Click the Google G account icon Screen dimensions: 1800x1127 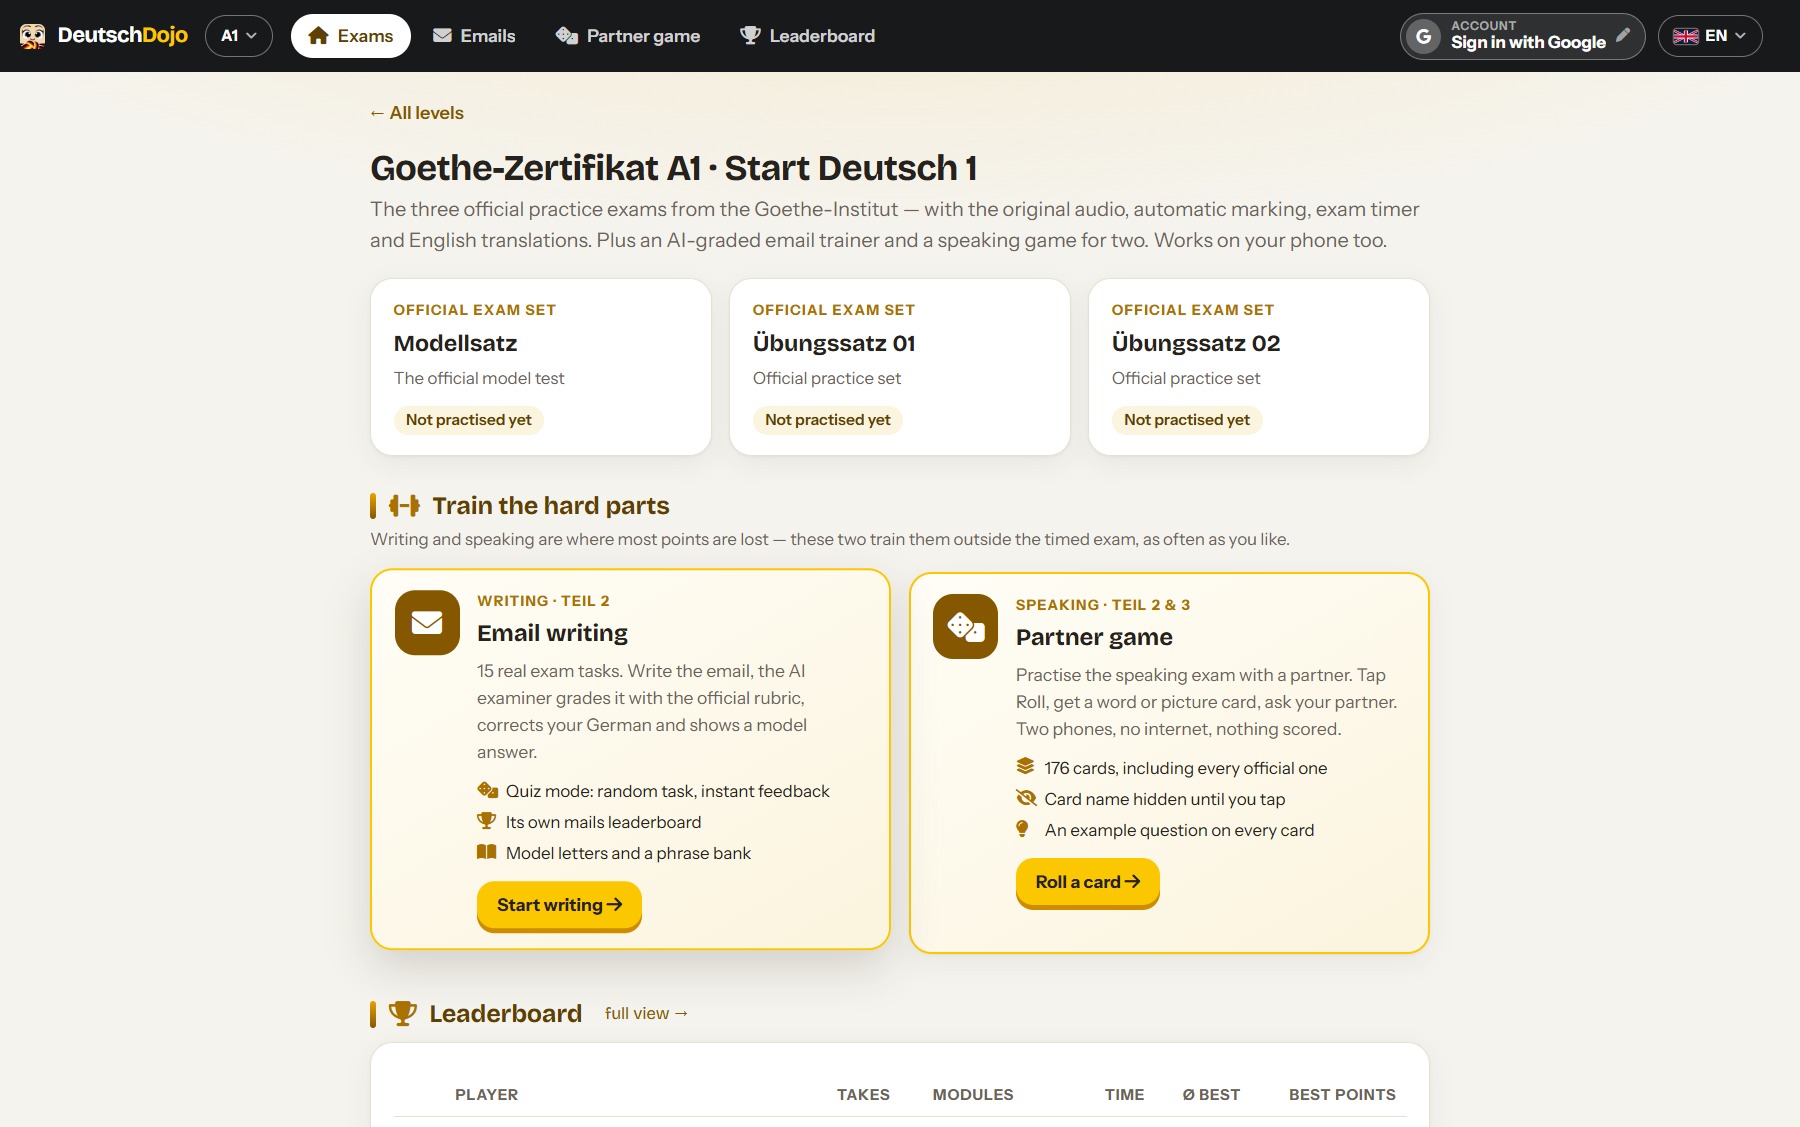tap(1424, 36)
